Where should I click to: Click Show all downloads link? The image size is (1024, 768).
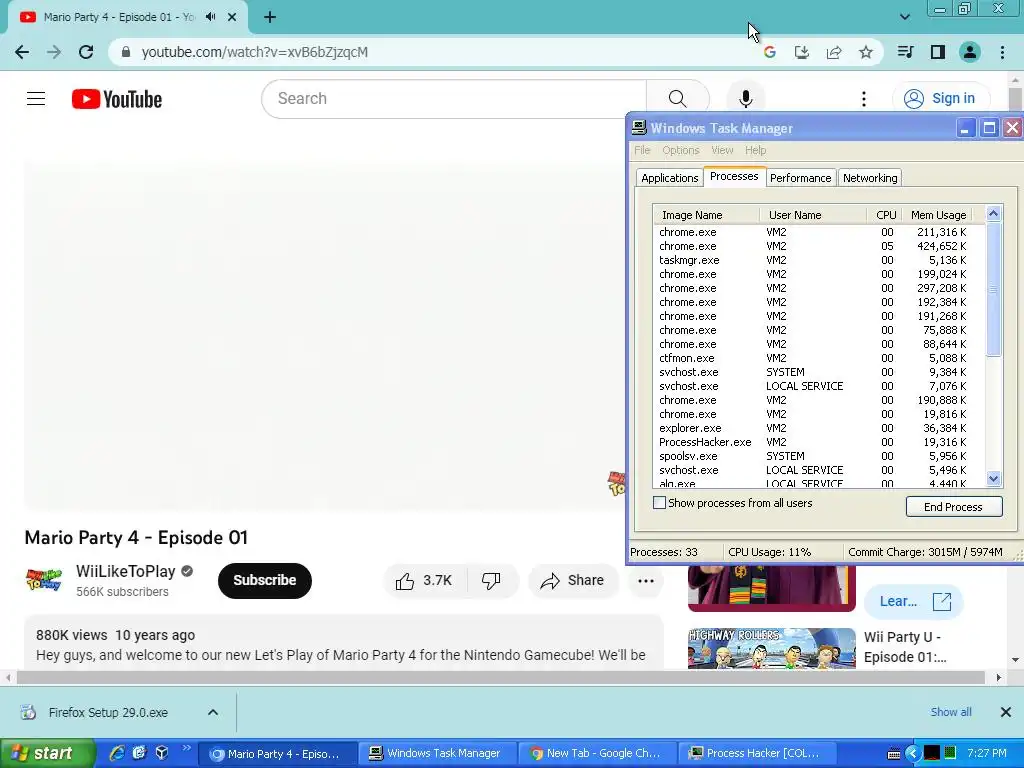951,712
